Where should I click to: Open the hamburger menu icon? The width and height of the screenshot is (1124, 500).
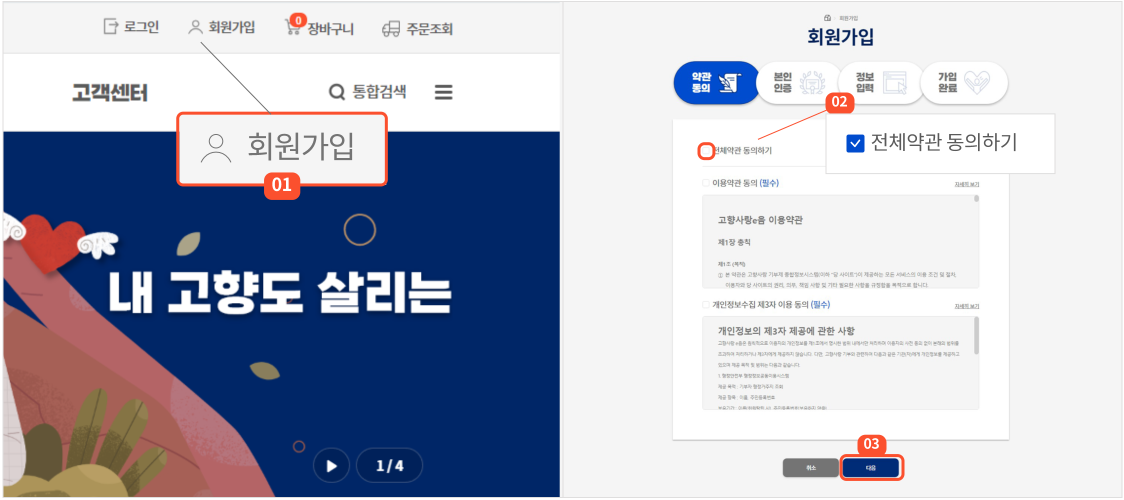pos(444,92)
